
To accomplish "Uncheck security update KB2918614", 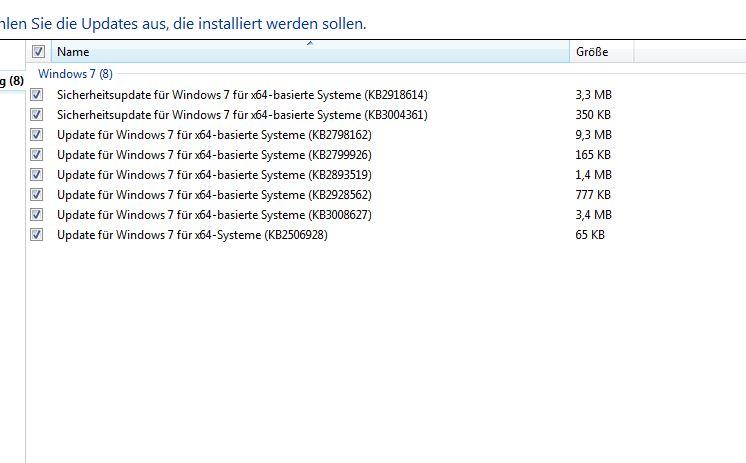I will pos(37,95).
